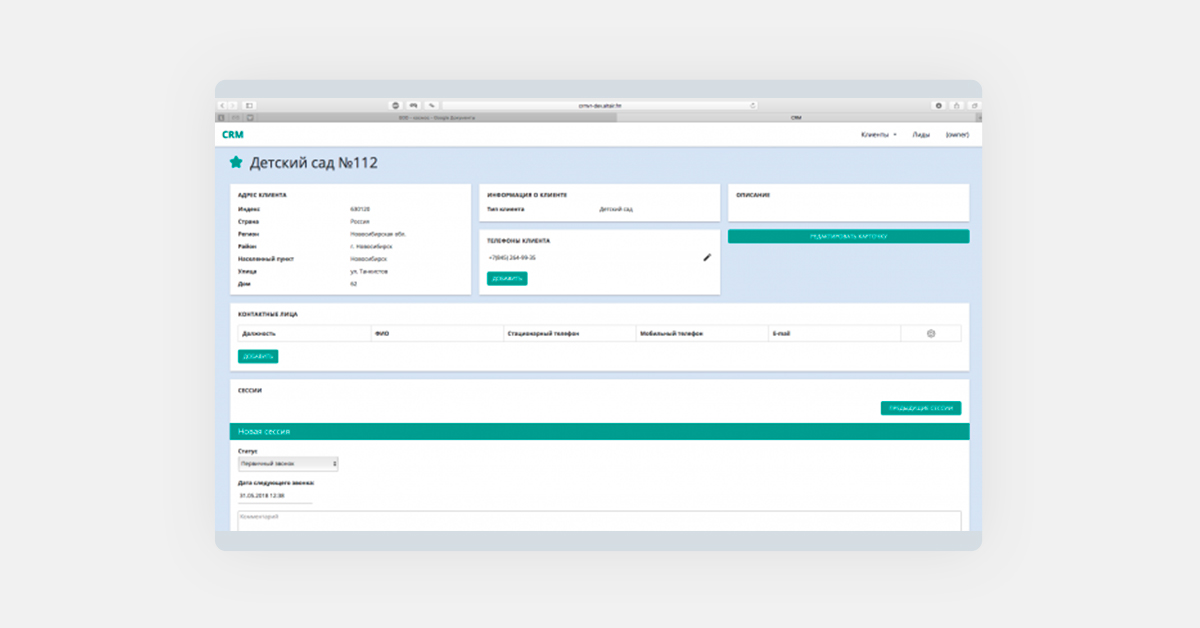Click the house number value 62
This screenshot has height=628, width=1200.
[353, 284]
